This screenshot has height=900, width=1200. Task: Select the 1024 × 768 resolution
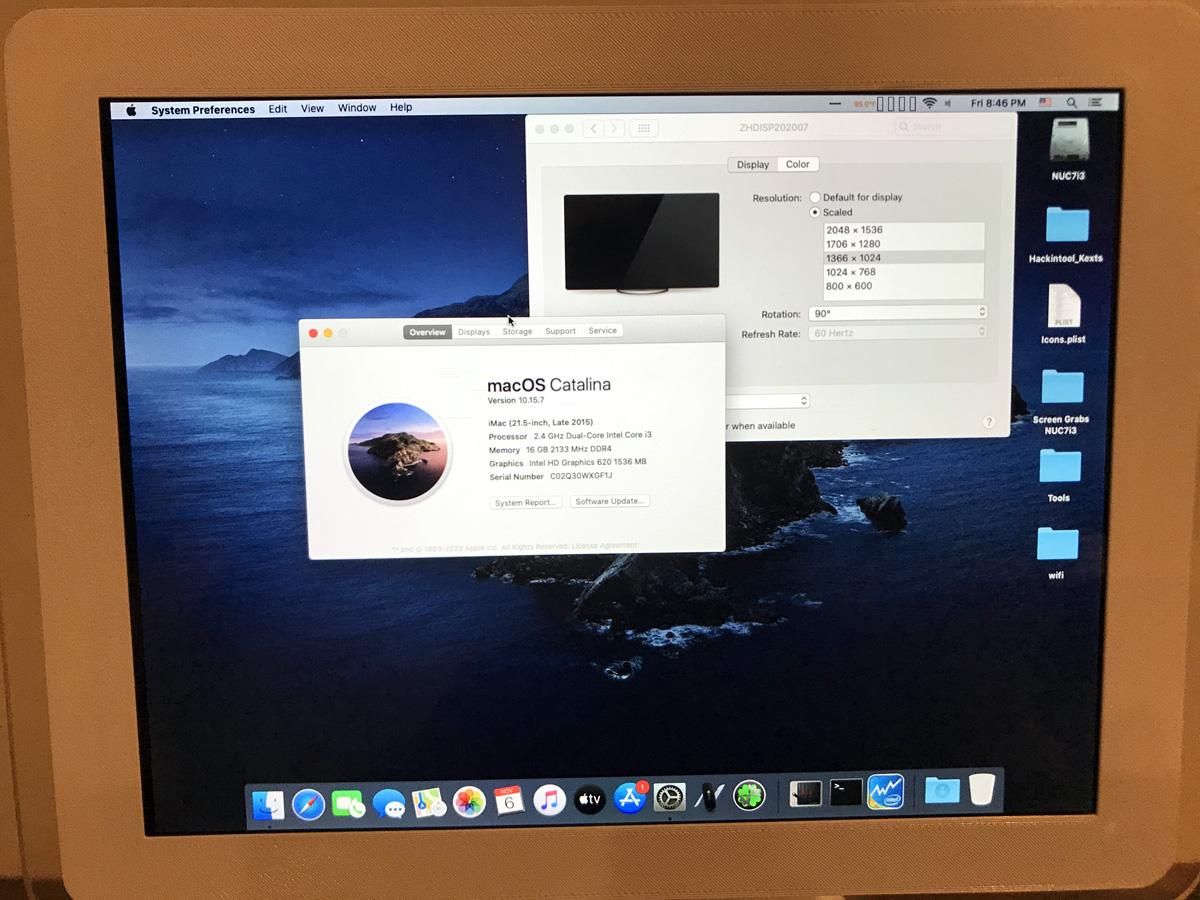852,271
